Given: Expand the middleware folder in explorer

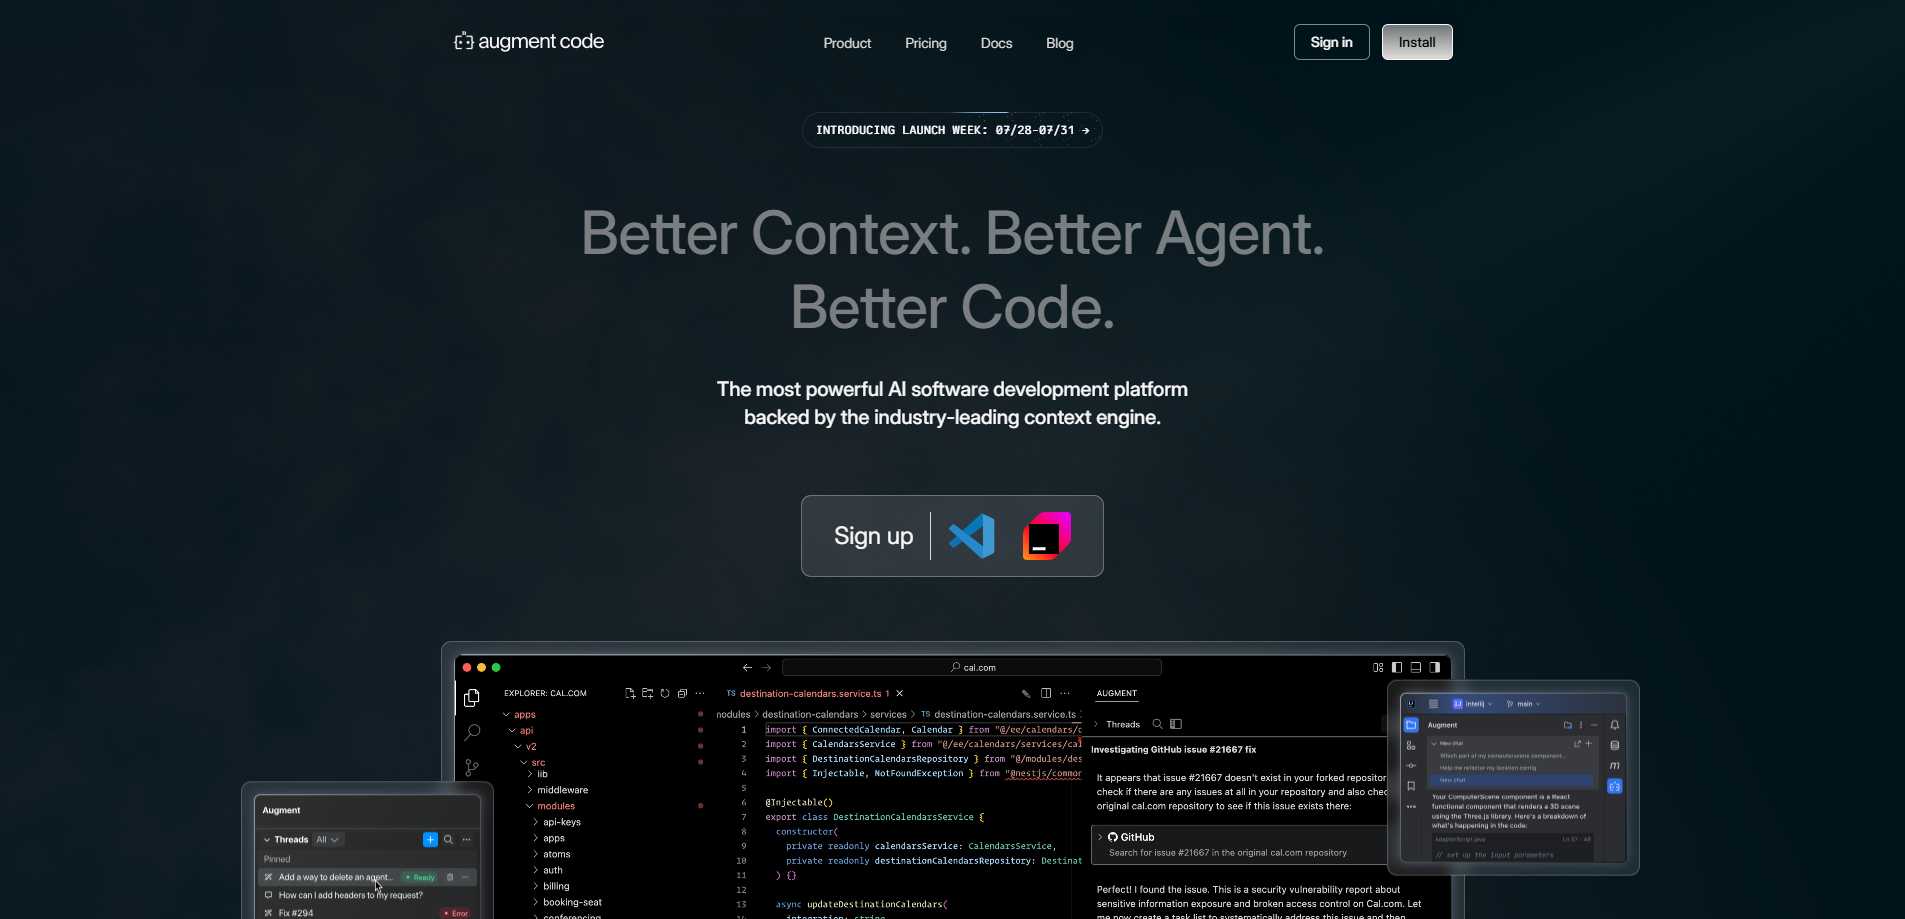Looking at the screenshot, I should (x=562, y=790).
